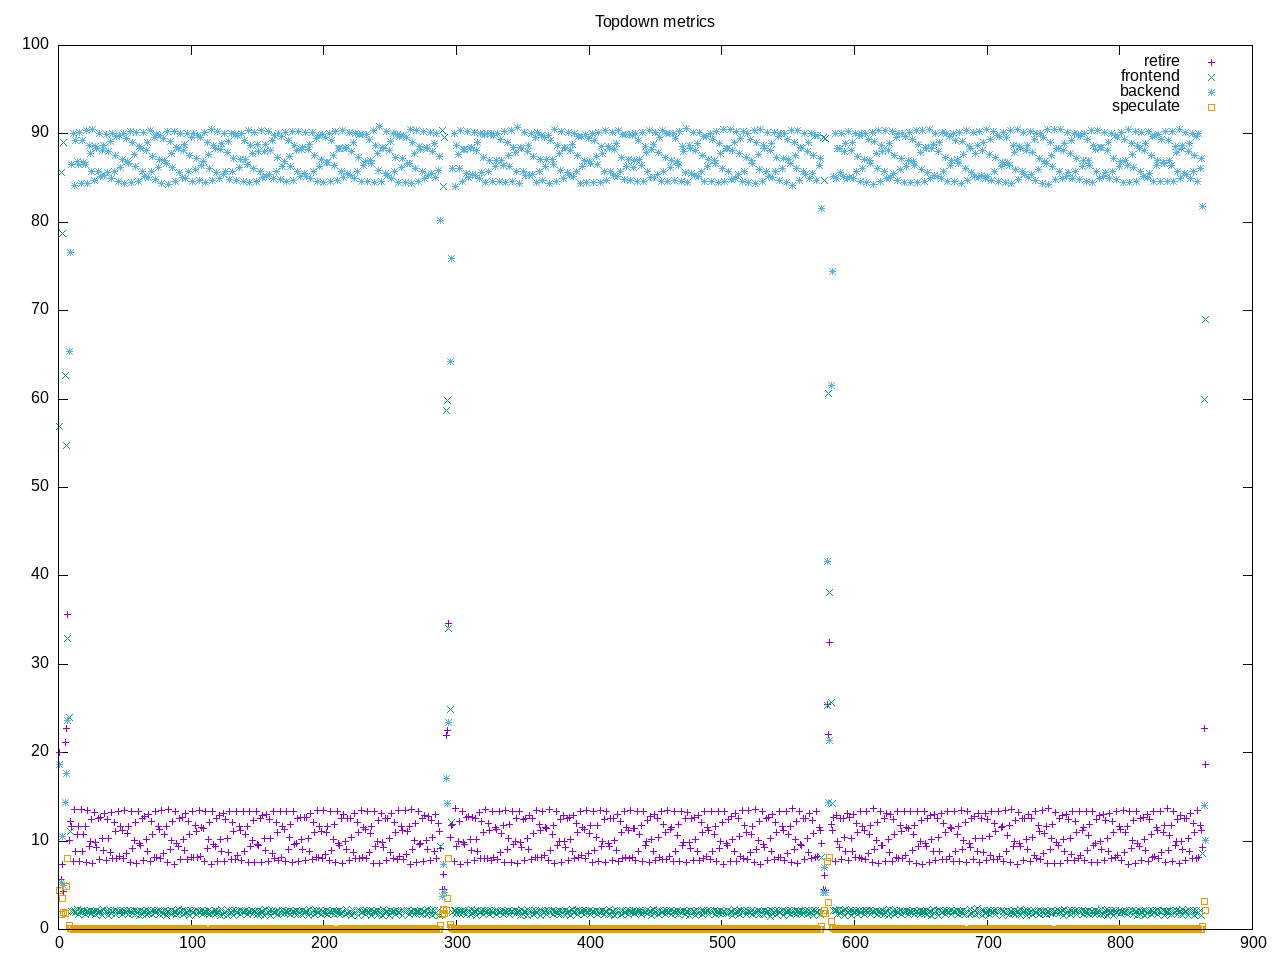Click the 600 label on the x-axis
This screenshot has width=1280, height=960.
click(x=854, y=942)
